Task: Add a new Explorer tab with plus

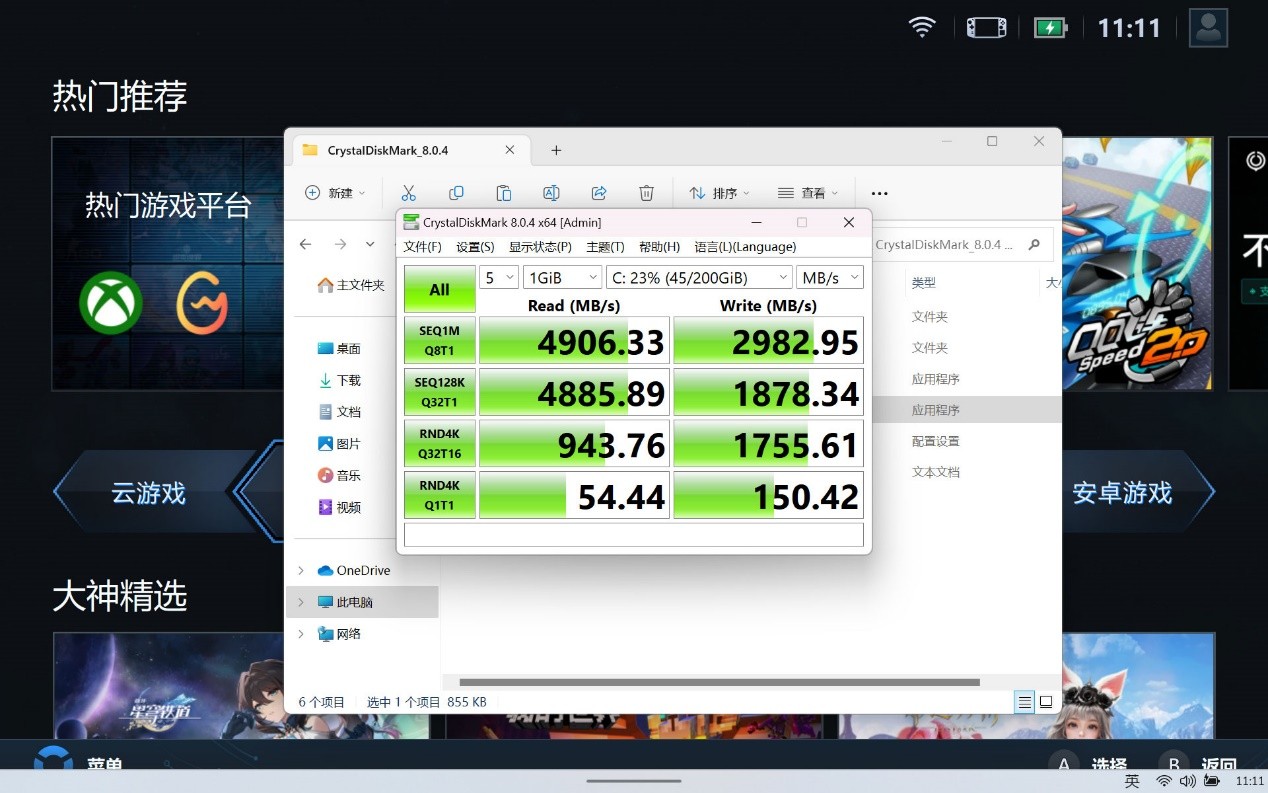Action: (x=556, y=151)
